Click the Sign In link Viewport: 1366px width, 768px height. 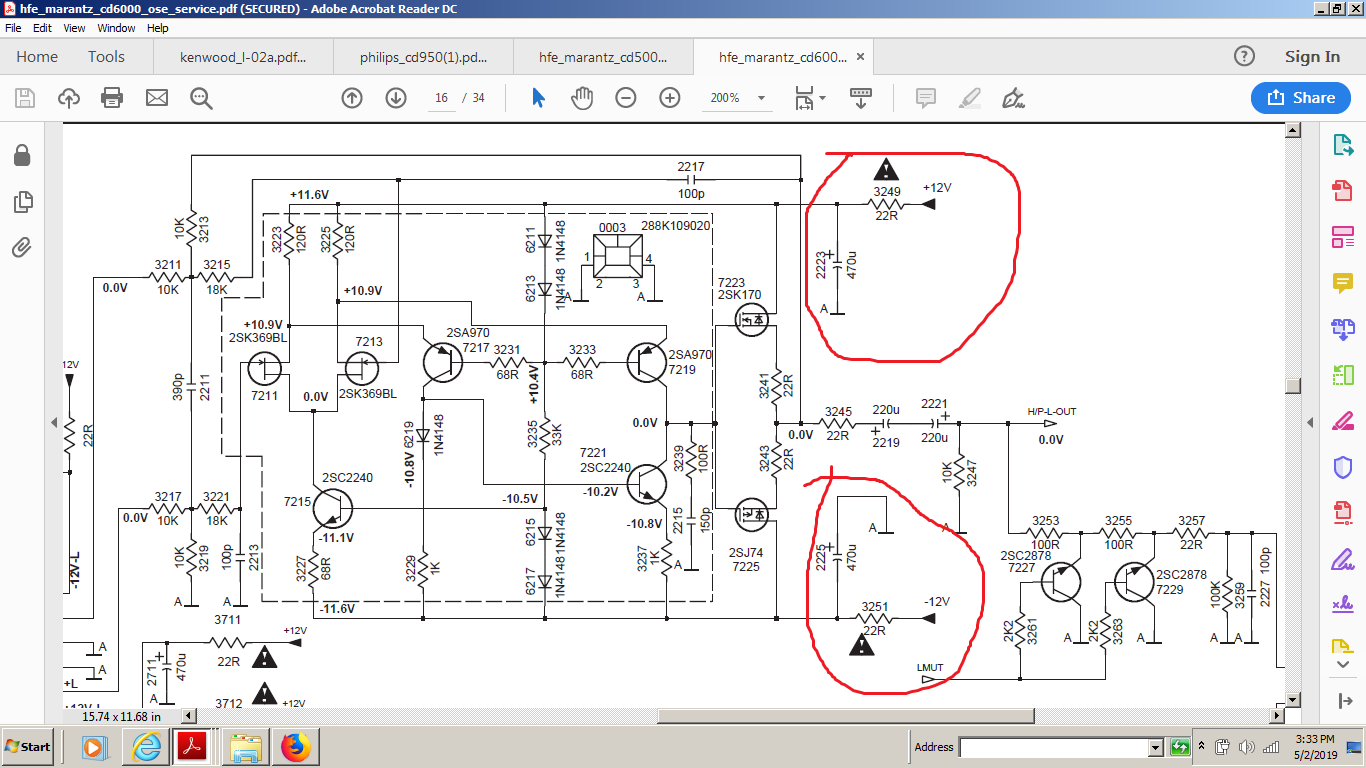coord(1312,57)
